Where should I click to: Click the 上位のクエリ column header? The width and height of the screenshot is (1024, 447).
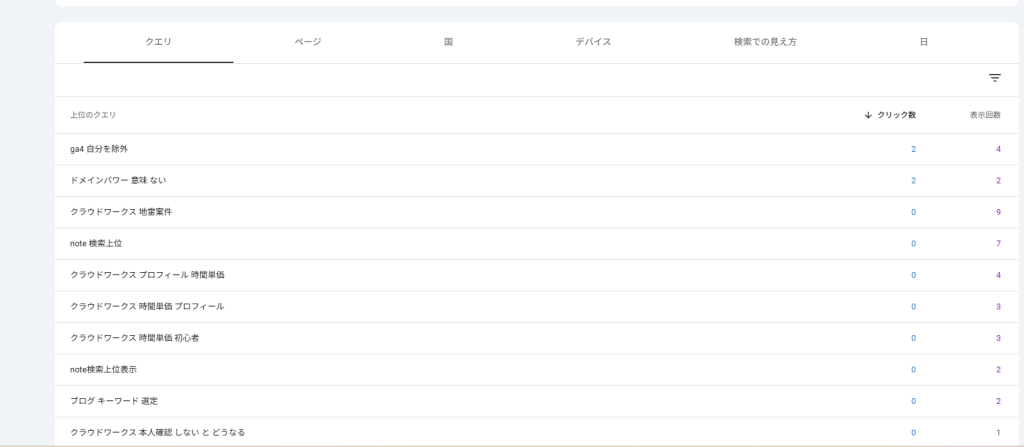93,115
